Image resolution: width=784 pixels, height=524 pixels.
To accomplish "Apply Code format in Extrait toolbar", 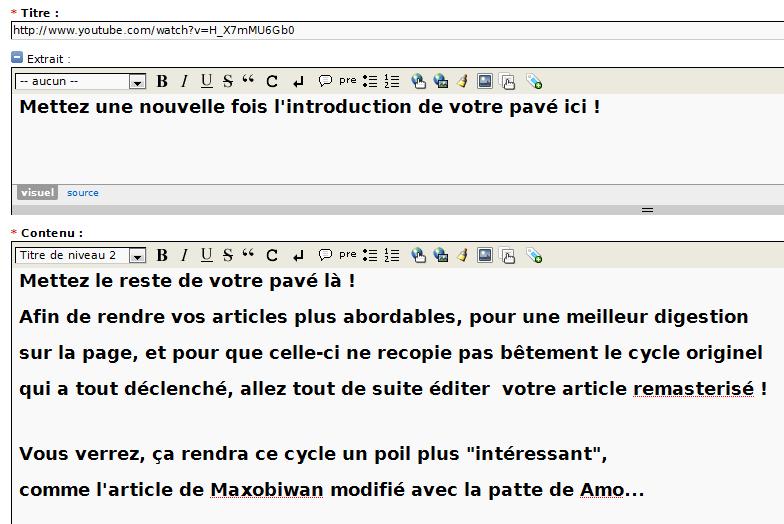I will (272, 81).
